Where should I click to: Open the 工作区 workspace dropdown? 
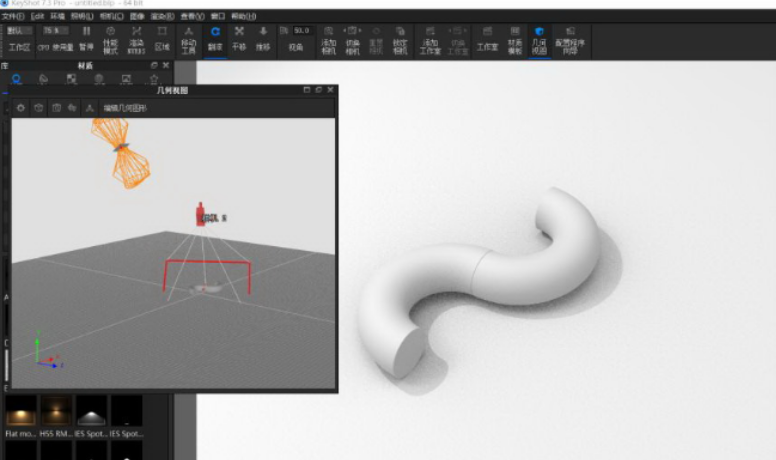click(20, 31)
